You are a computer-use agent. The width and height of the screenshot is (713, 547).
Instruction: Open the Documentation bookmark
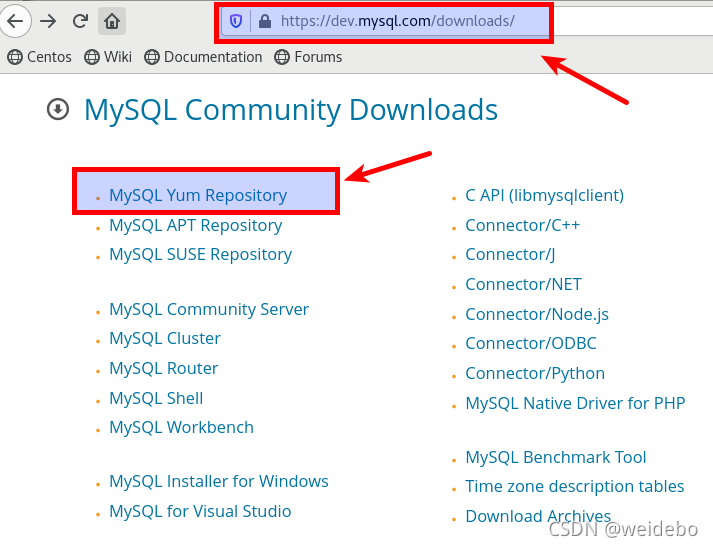point(203,57)
